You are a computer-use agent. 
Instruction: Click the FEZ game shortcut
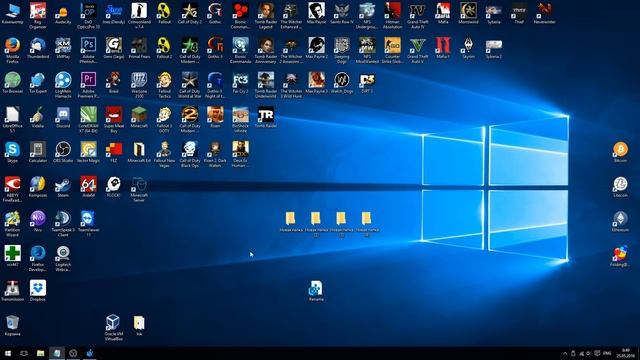coord(113,150)
